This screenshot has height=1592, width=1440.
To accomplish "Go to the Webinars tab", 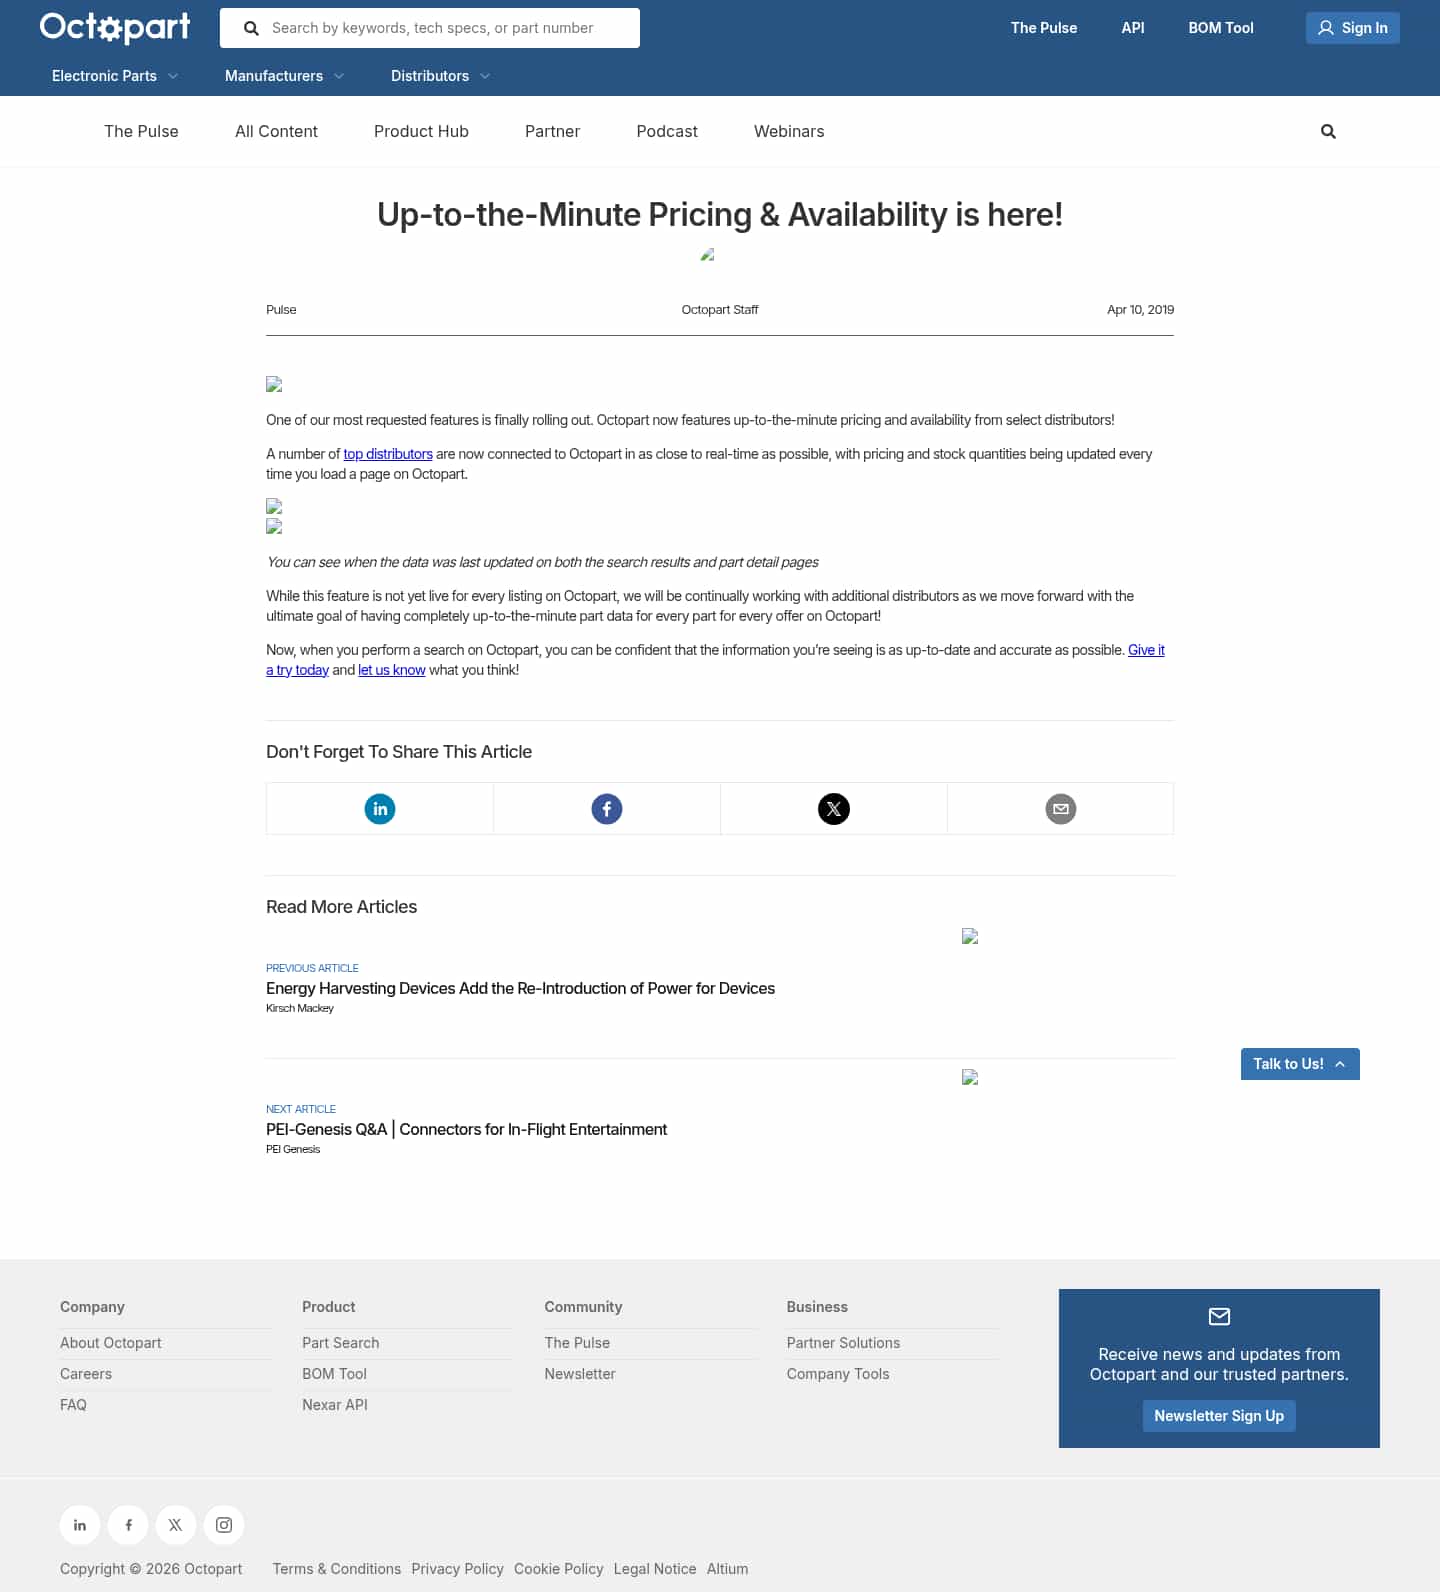I will [788, 131].
